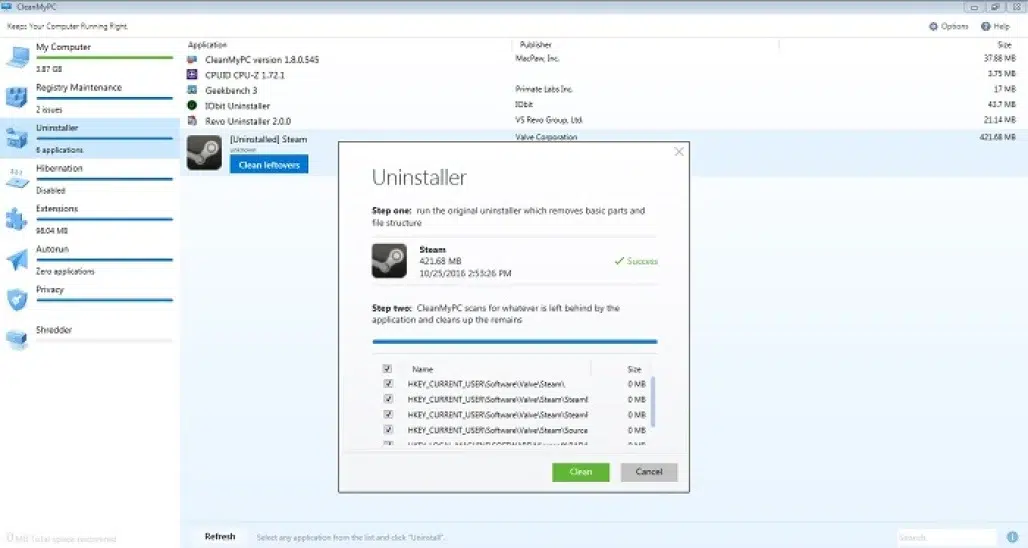Viewport: 1028px width, 548px height.
Task: Click the Options gear icon
Action: click(x=933, y=26)
